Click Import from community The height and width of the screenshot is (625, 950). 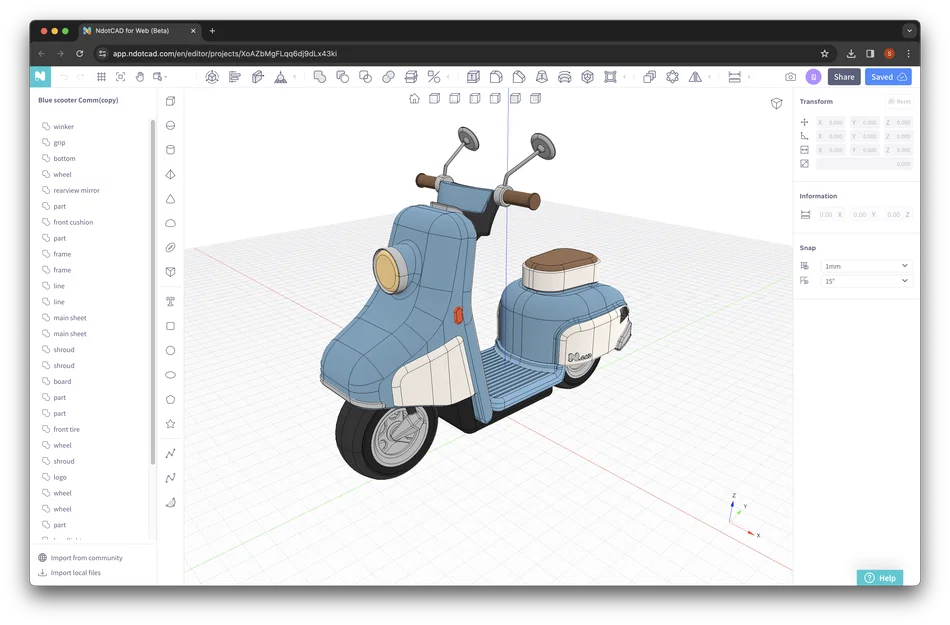(81, 558)
